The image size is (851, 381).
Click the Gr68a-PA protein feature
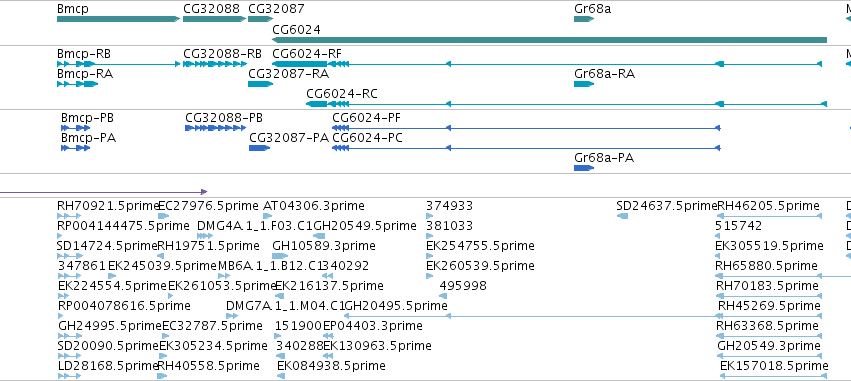coord(584,168)
